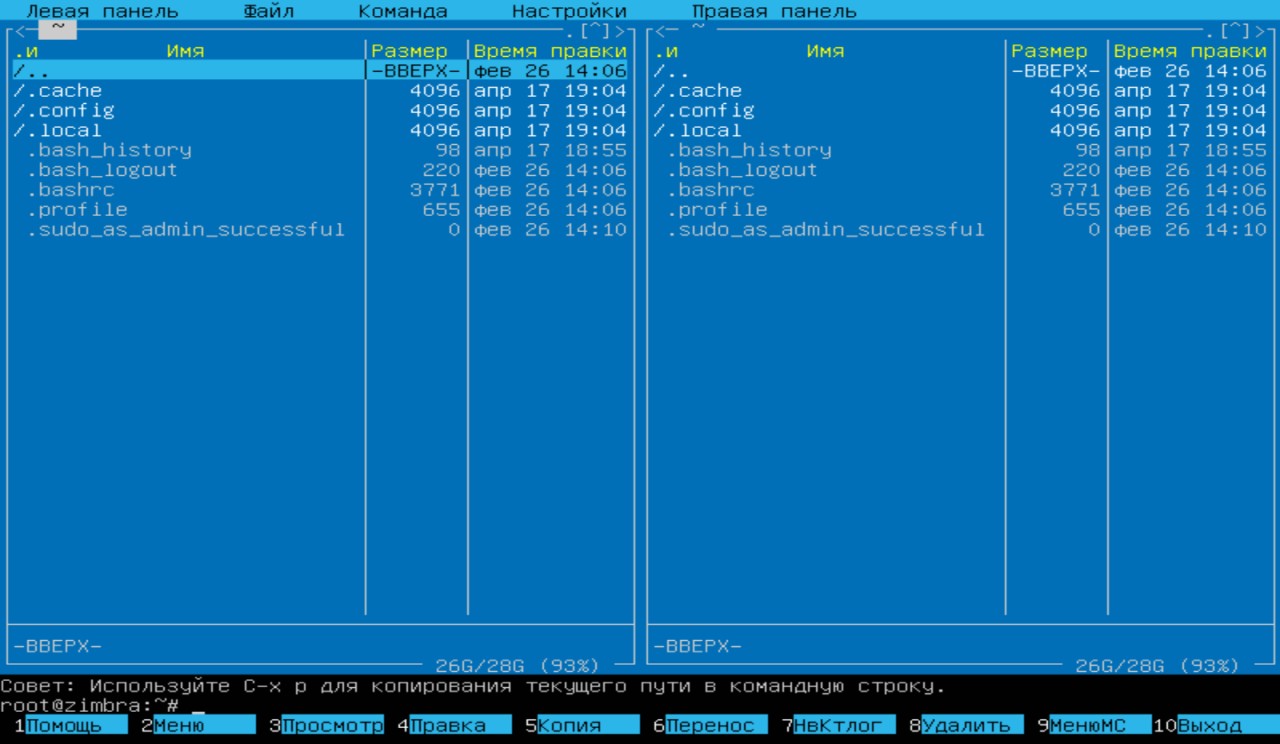Sort left panel by Время правки column
Viewport: 1280px width, 744px height.
tap(550, 51)
